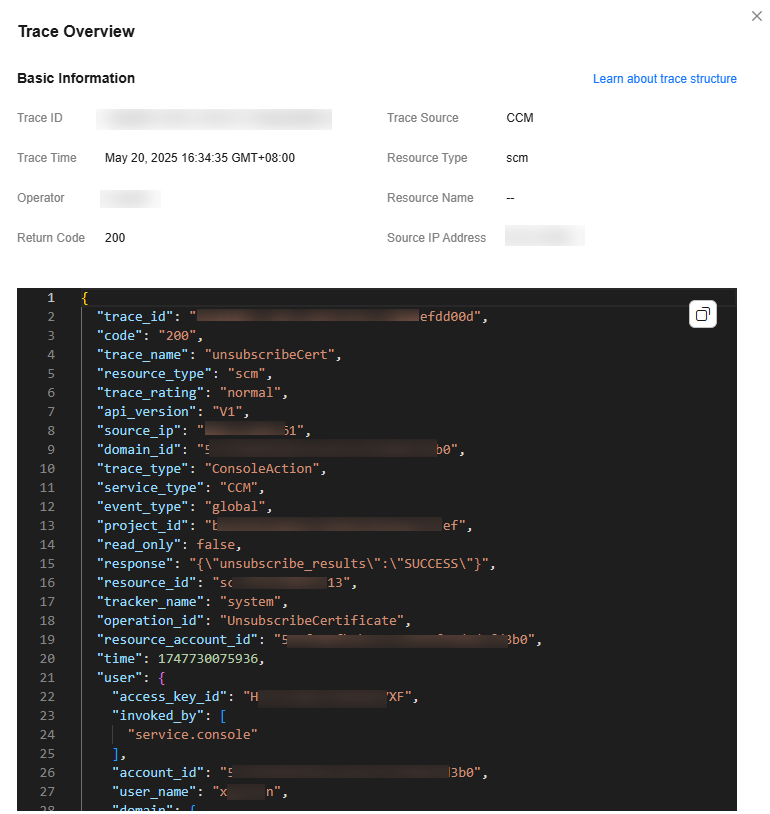This screenshot has width=770, height=814.
Task: Click the Return Code value 200
Action: [x=115, y=238]
